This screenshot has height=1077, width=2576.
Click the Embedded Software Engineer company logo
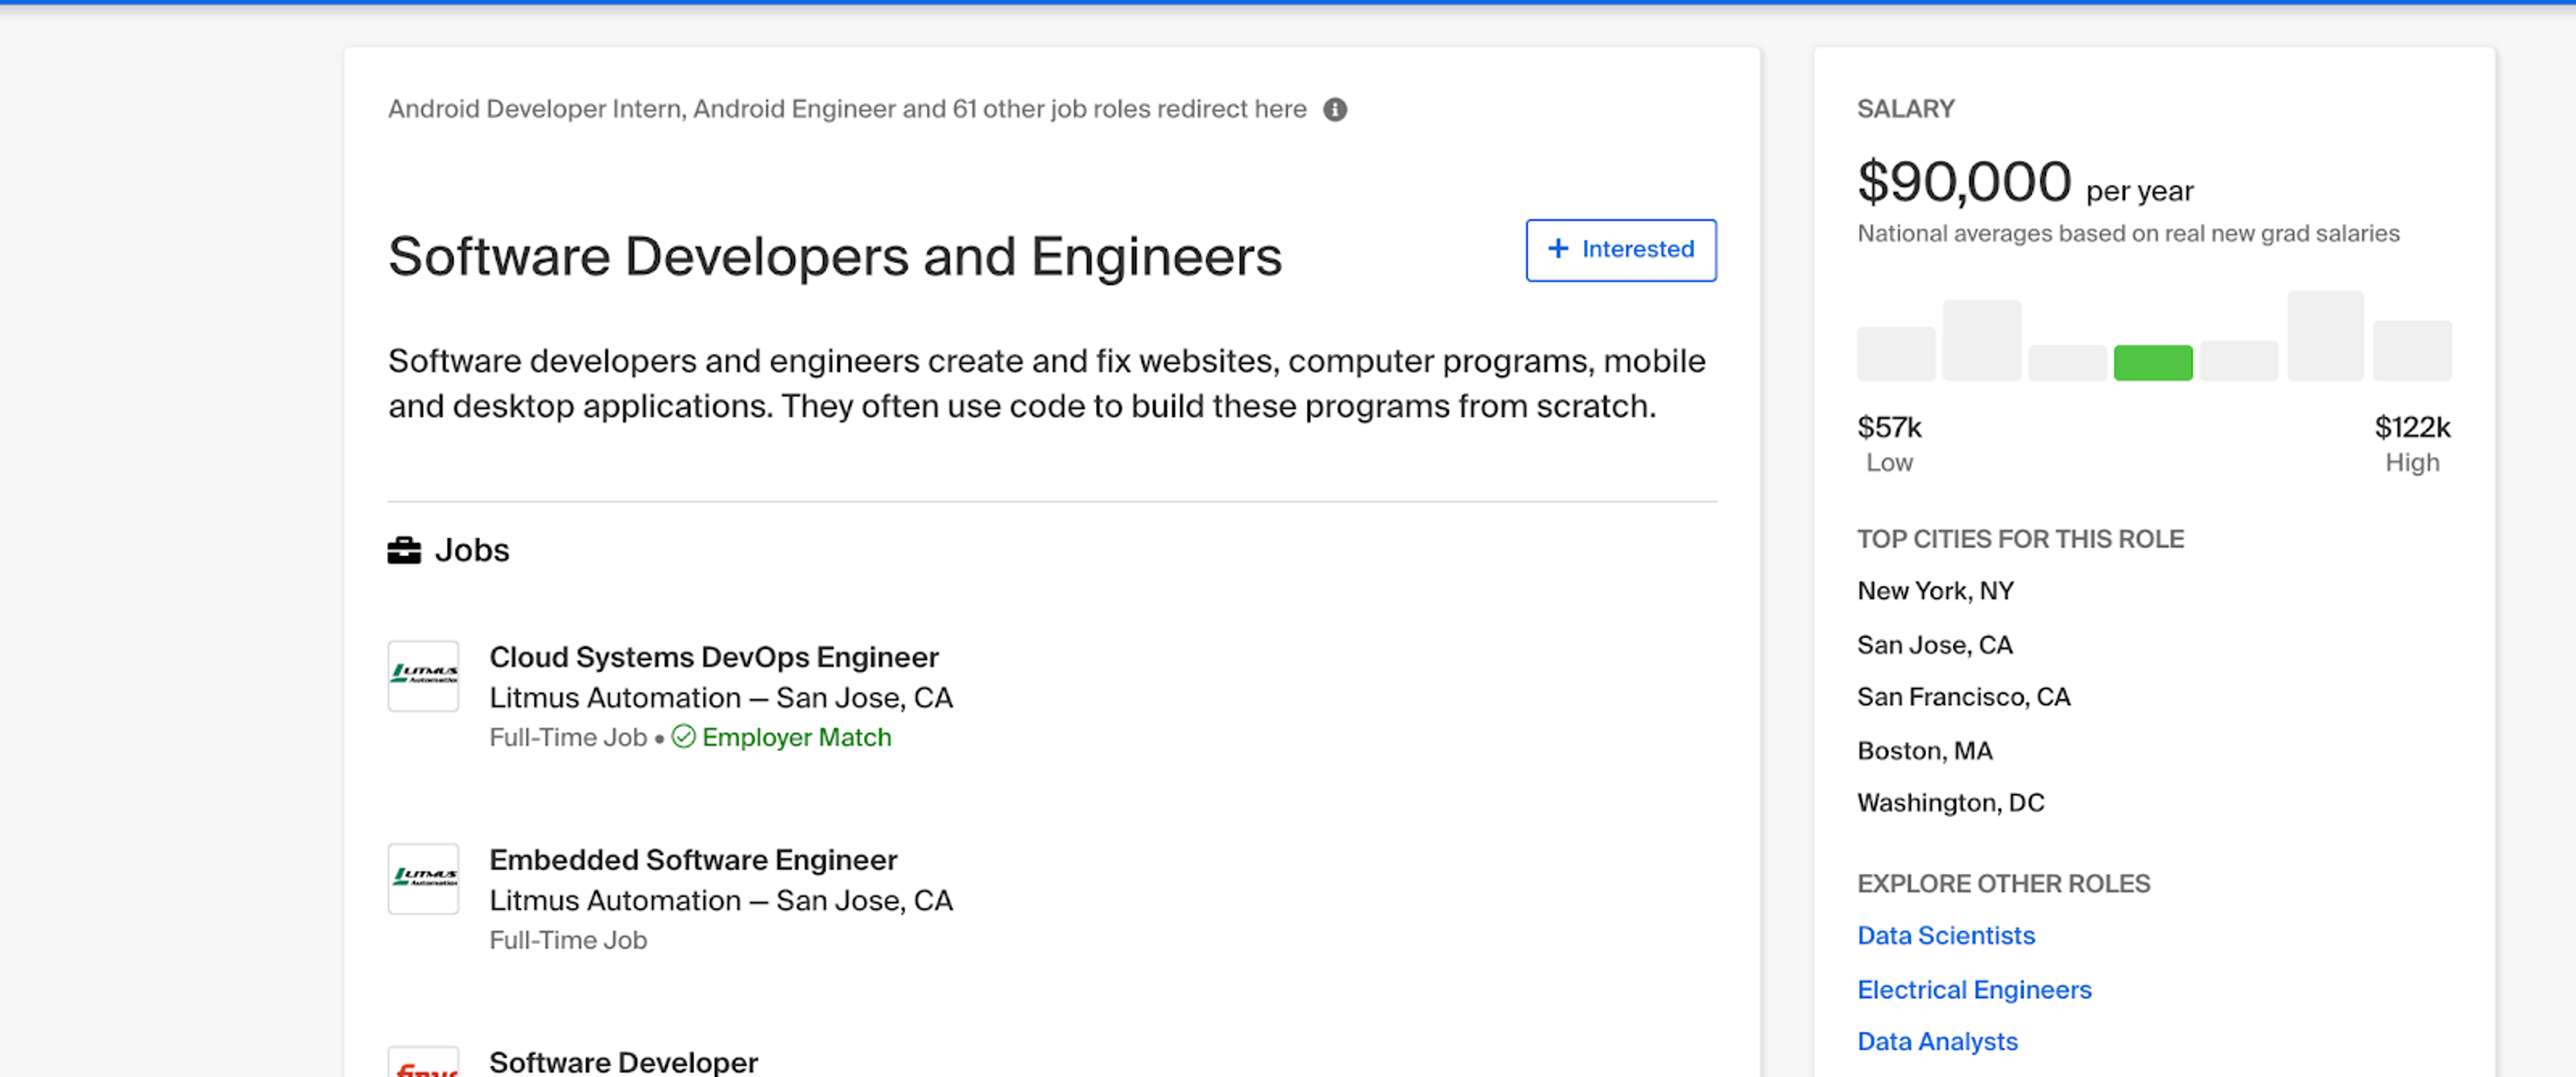423,878
